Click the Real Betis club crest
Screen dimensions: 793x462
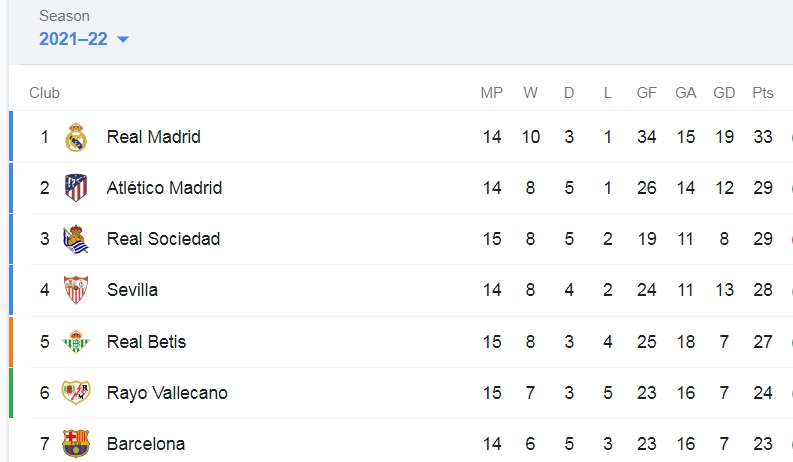[x=76, y=342]
